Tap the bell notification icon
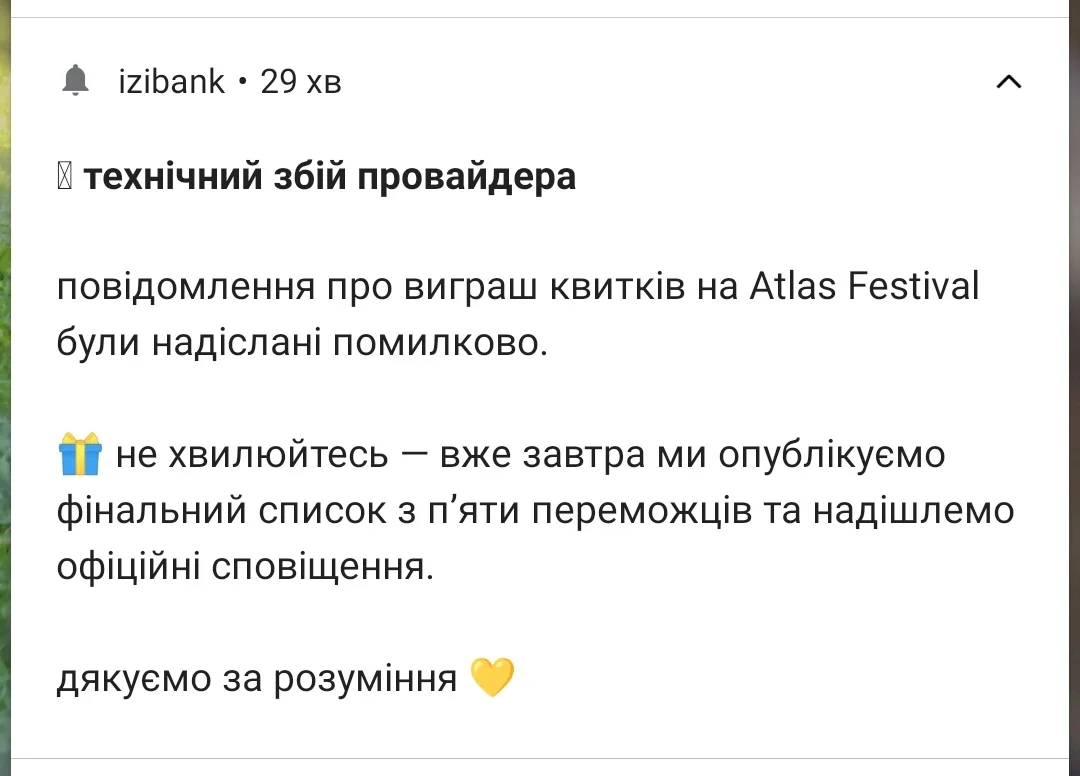 click(75, 81)
